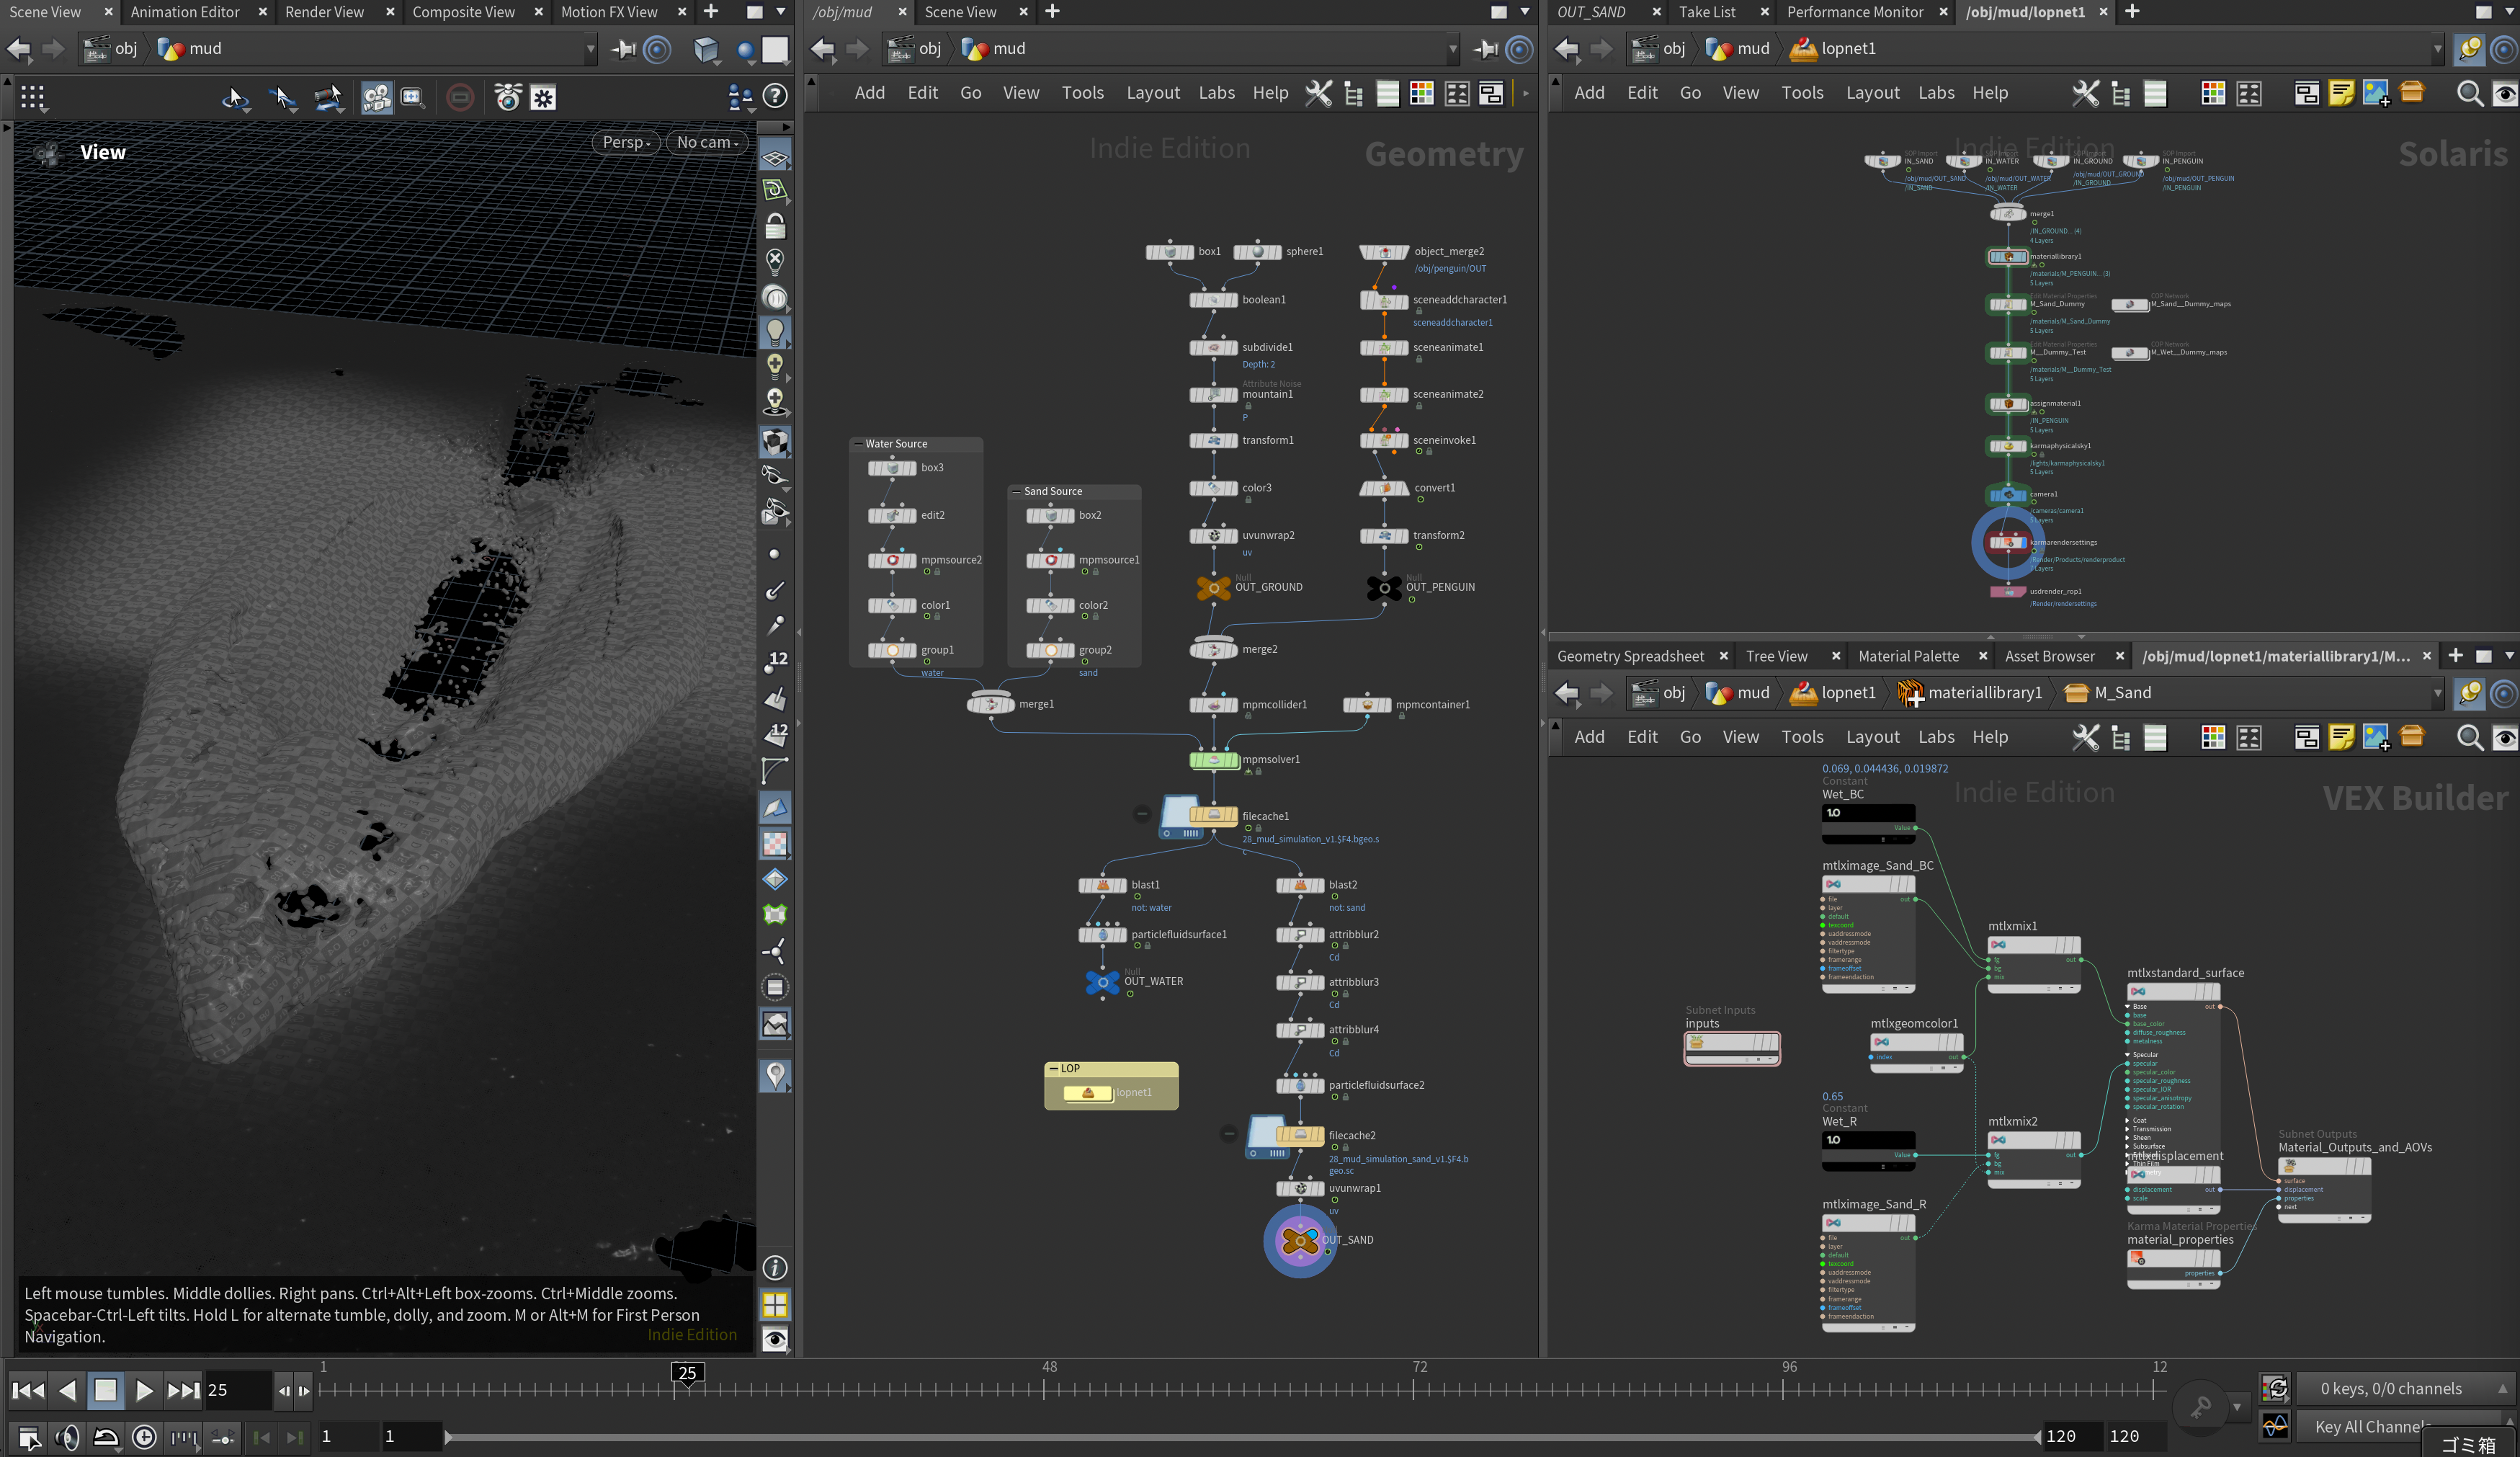Screen dimensions: 2520x1457
Task: Toggle real time playback button
Action: pos(144,1437)
